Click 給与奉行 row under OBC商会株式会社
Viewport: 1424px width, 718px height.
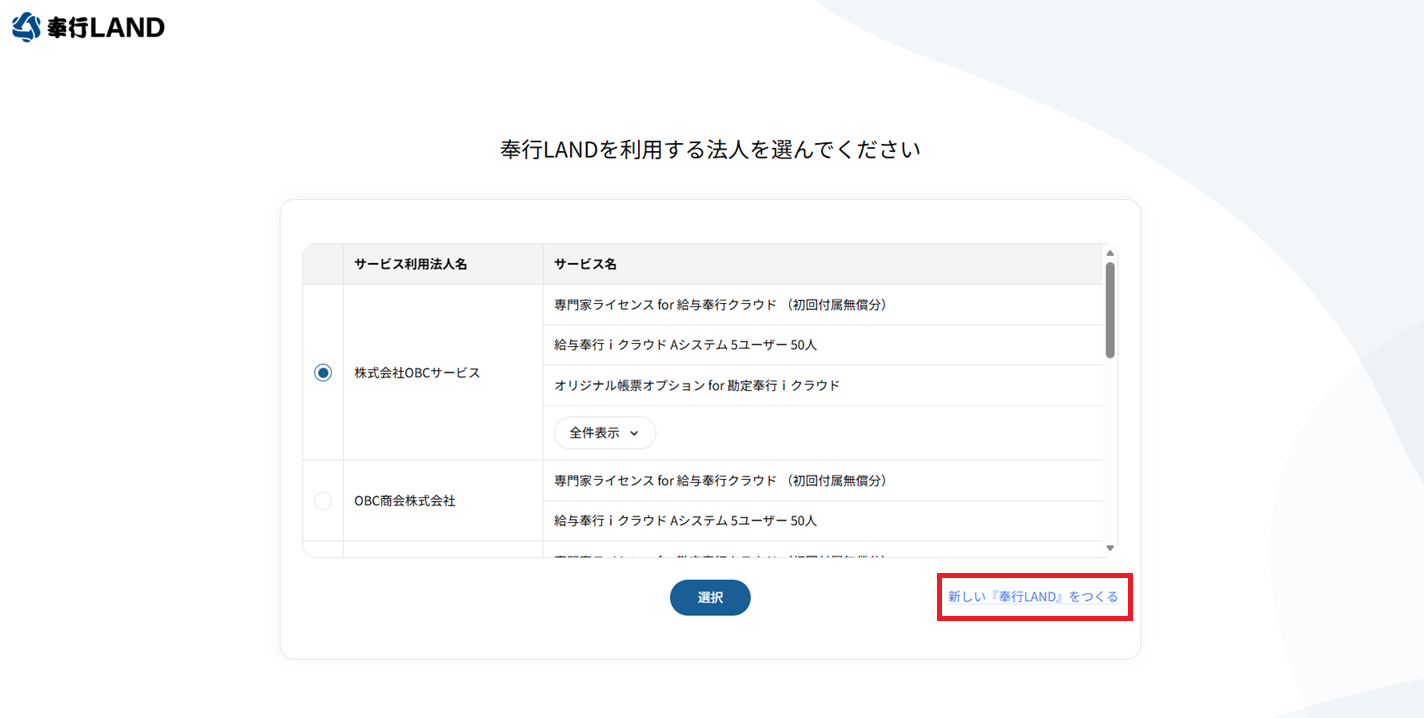823,521
